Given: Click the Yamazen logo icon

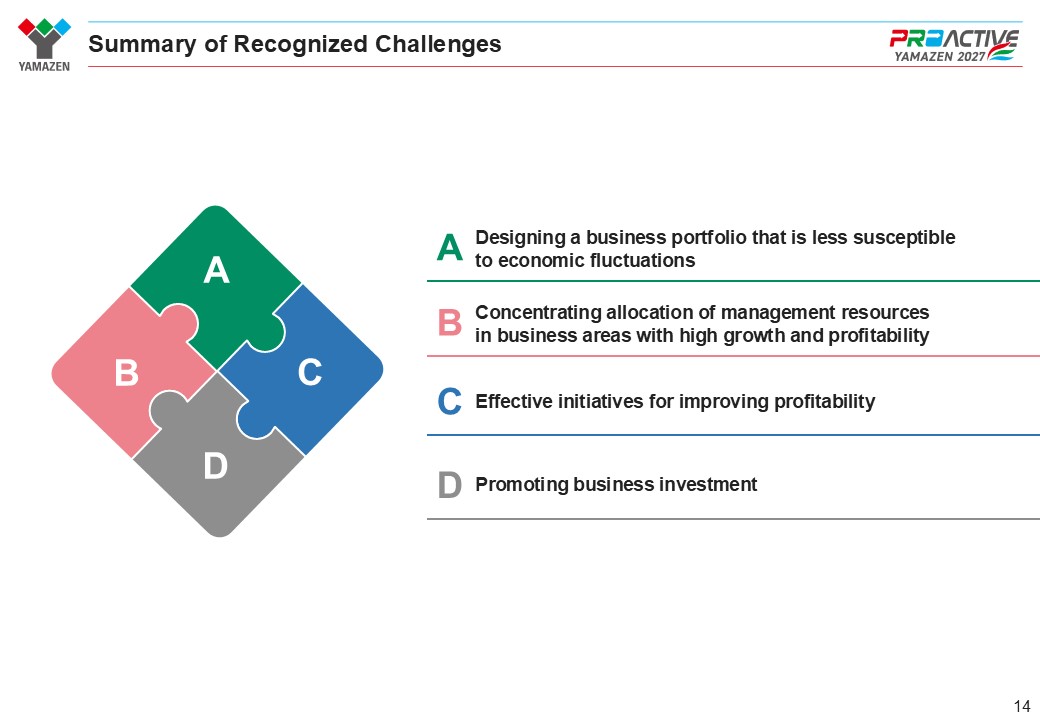Looking at the screenshot, I should pos(44,44).
